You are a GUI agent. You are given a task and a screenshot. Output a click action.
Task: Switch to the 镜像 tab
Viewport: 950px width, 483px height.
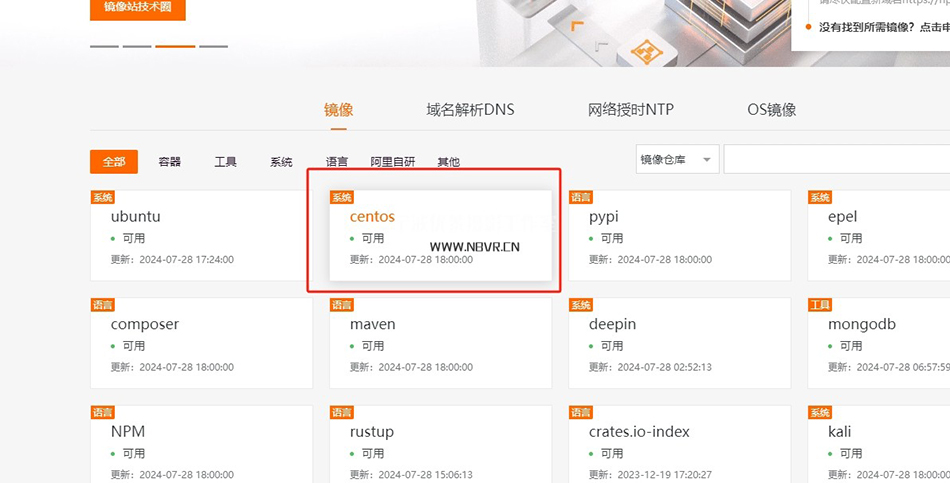click(338, 110)
